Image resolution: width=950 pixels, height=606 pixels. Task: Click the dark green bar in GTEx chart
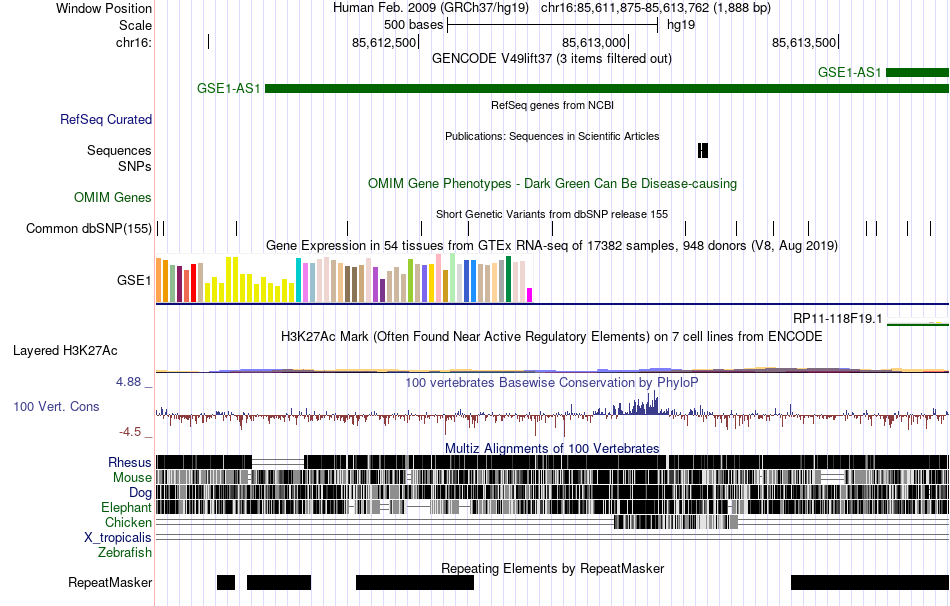point(508,279)
